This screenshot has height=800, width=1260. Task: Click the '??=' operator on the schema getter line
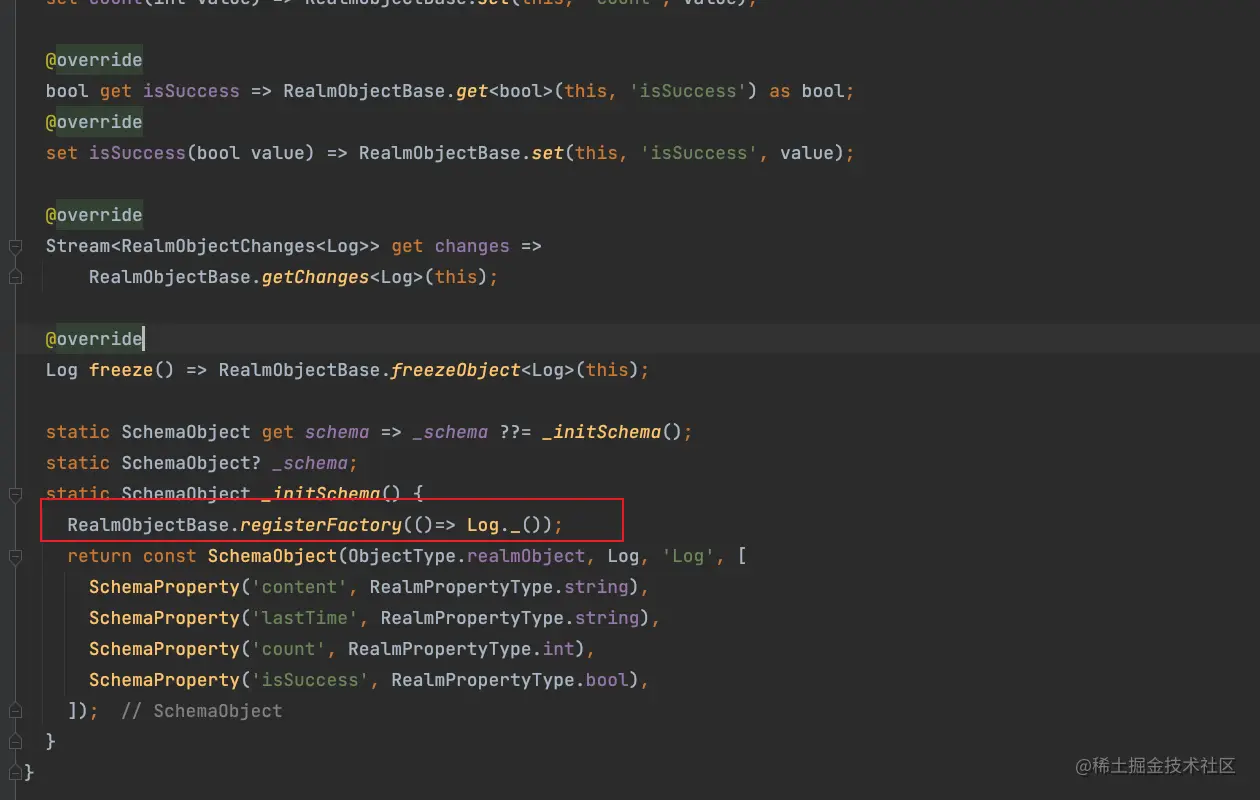coord(515,432)
